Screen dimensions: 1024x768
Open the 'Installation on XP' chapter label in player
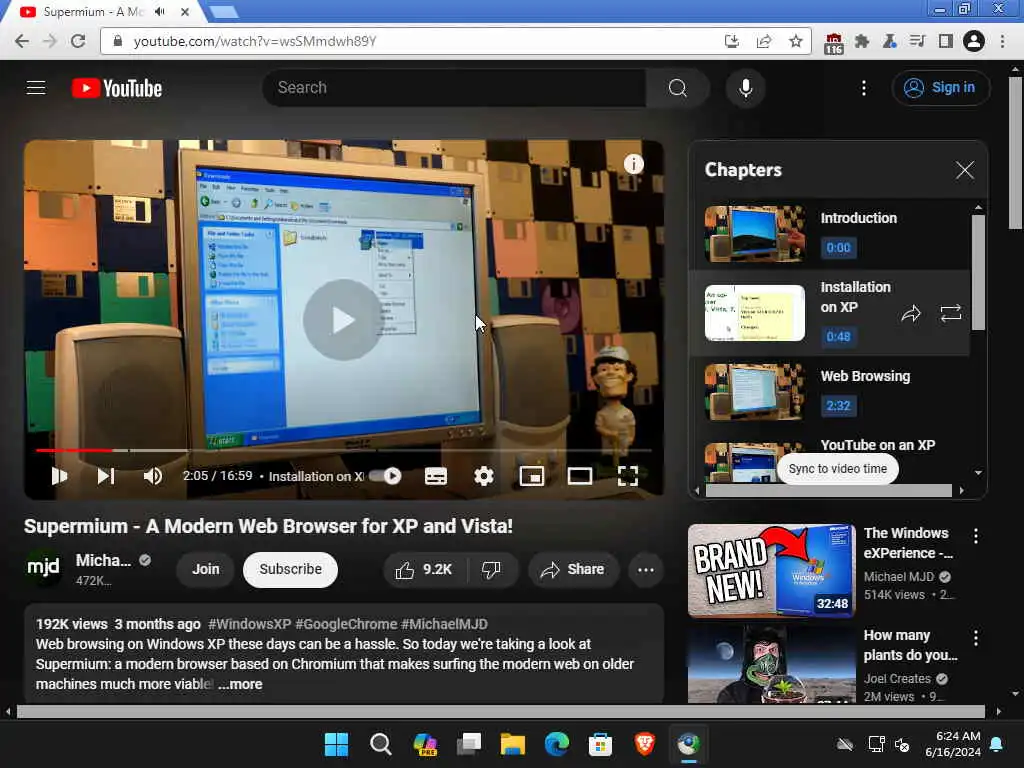click(x=316, y=476)
